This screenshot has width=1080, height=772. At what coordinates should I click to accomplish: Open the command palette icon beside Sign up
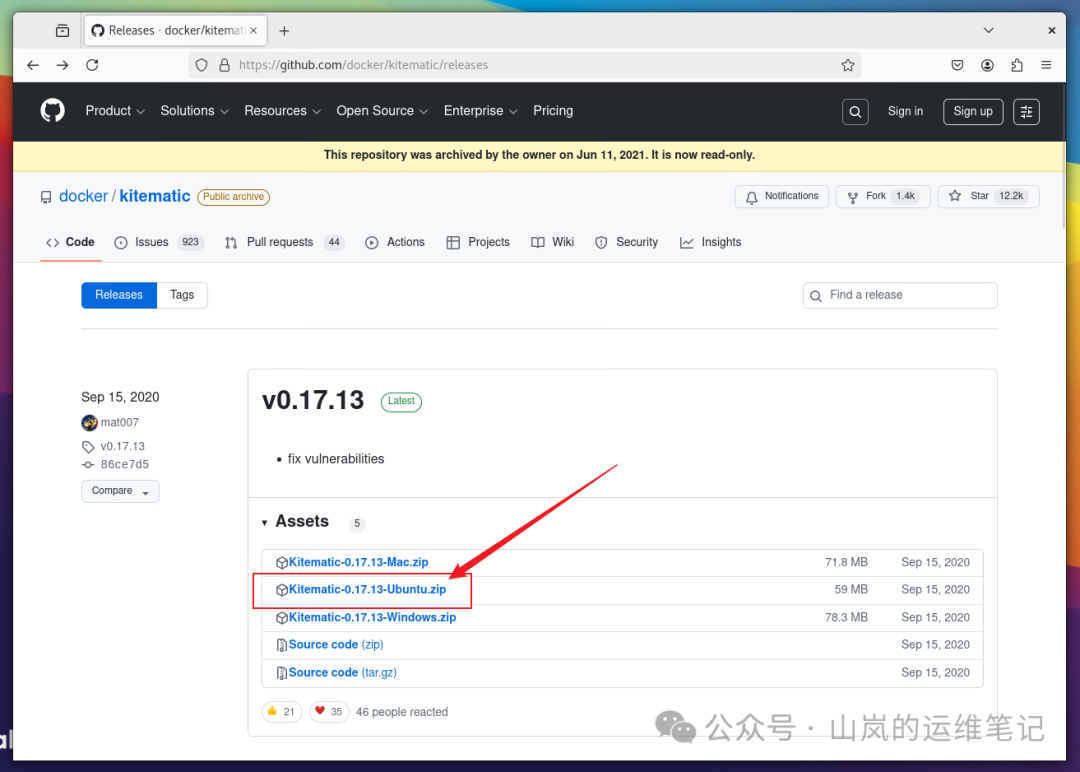1026,111
